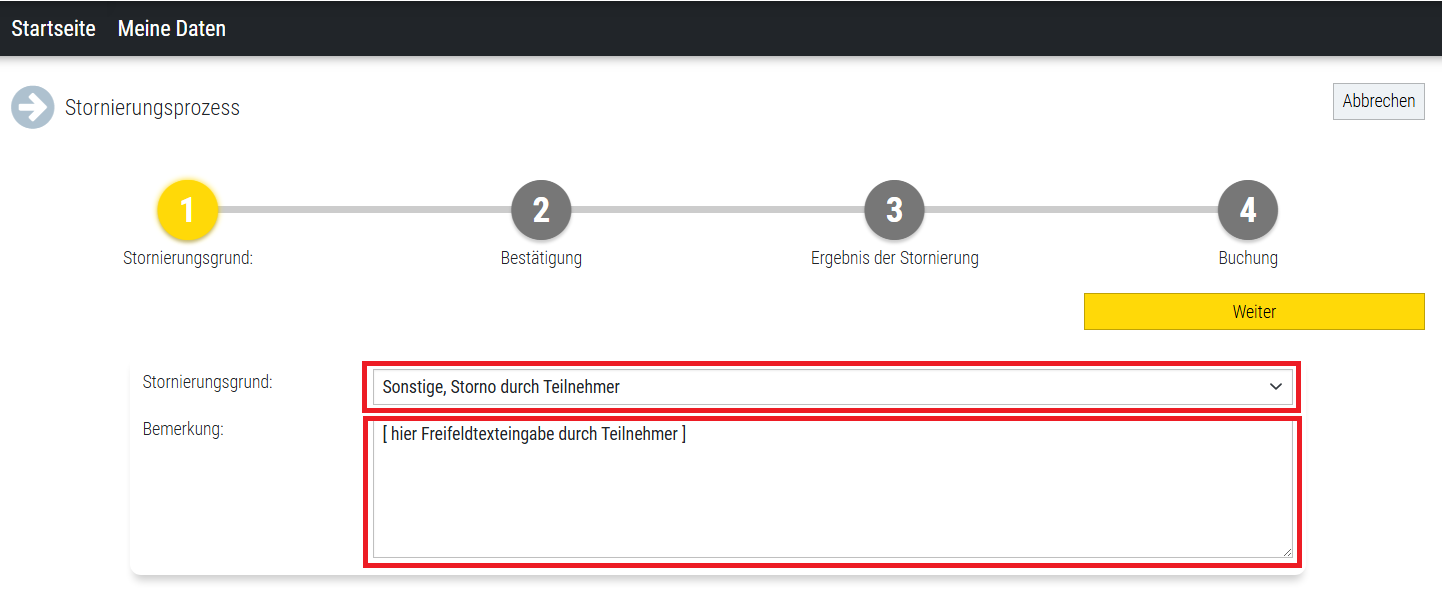Click the step 2 circle
Viewport: 1442px width, 611px height.
[541, 210]
